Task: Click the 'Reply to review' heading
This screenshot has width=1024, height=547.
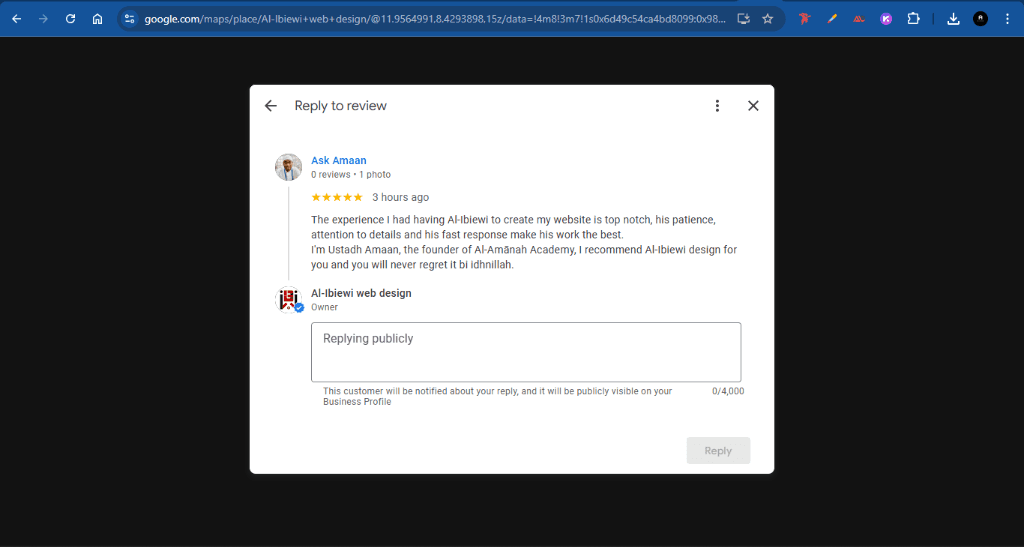Action: 340,106
